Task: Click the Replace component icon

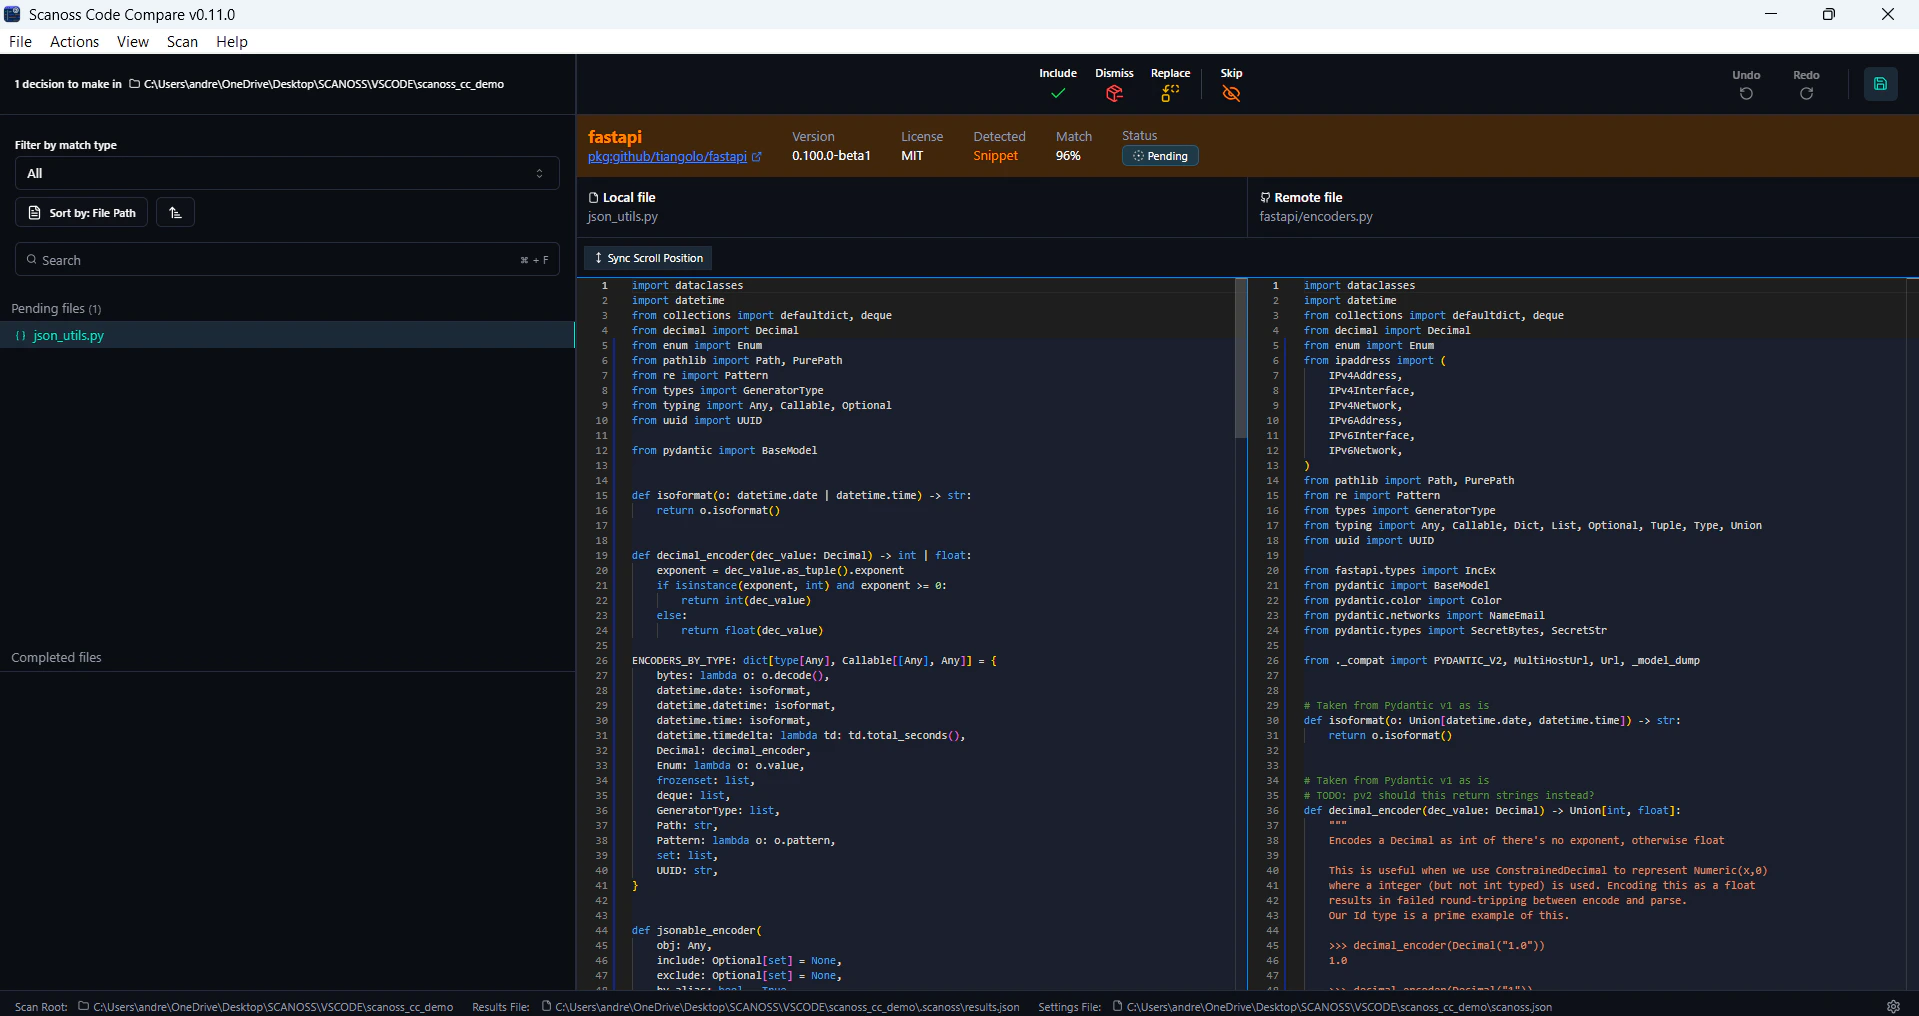Action: (x=1170, y=93)
